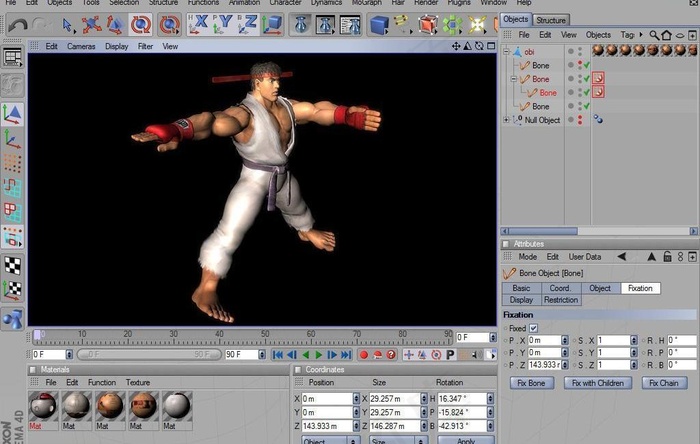
Task: Select the Model mode tool in left palette
Action: pyautogui.click(x=12, y=114)
